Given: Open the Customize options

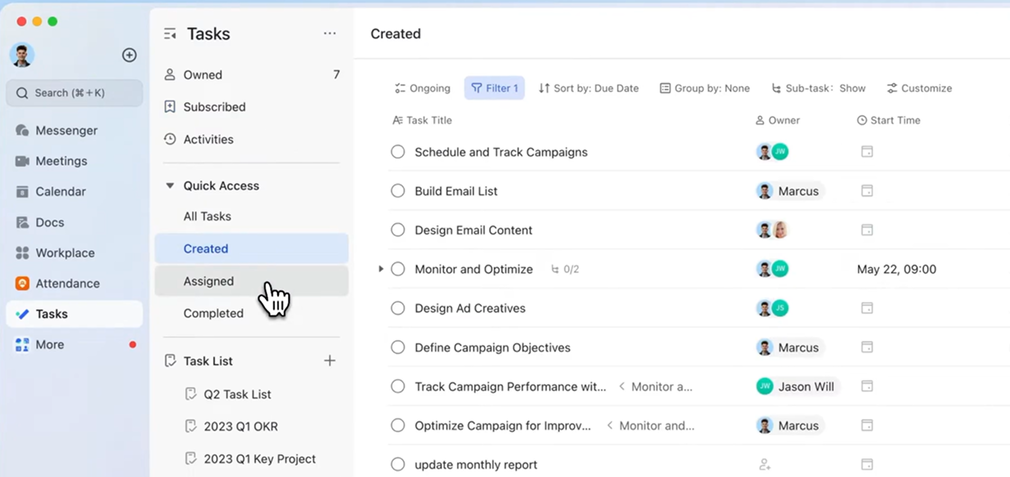Looking at the screenshot, I should pyautogui.click(x=919, y=88).
